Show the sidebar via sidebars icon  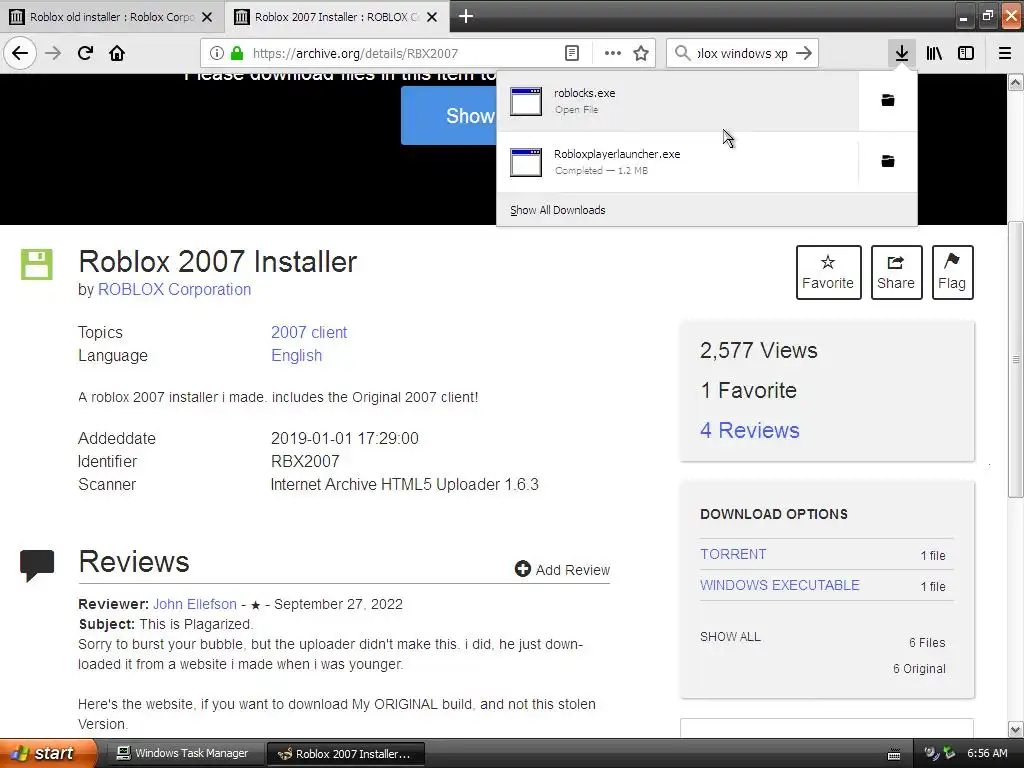point(966,53)
